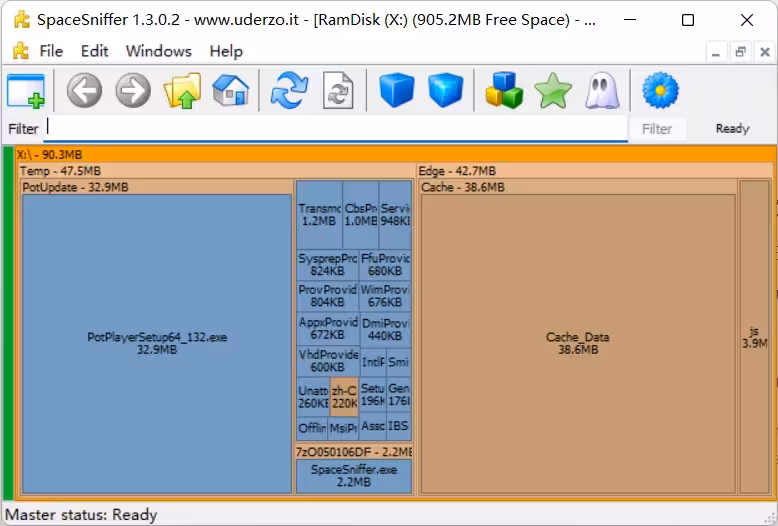The width and height of the screenshot is (778, 526).
Task: Select the js 3.9M block
Action: click(754, 337)
